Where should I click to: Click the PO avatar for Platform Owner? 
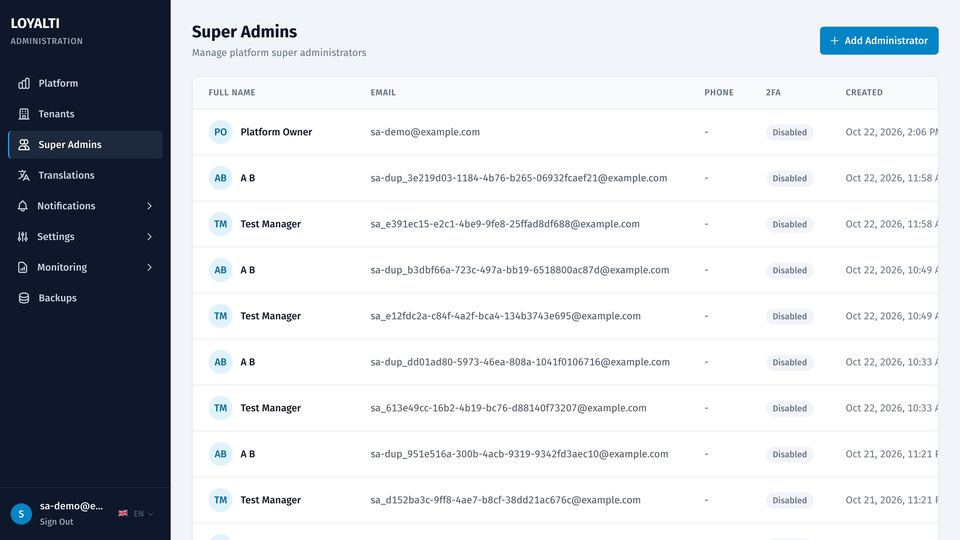(x=220, y=132)
